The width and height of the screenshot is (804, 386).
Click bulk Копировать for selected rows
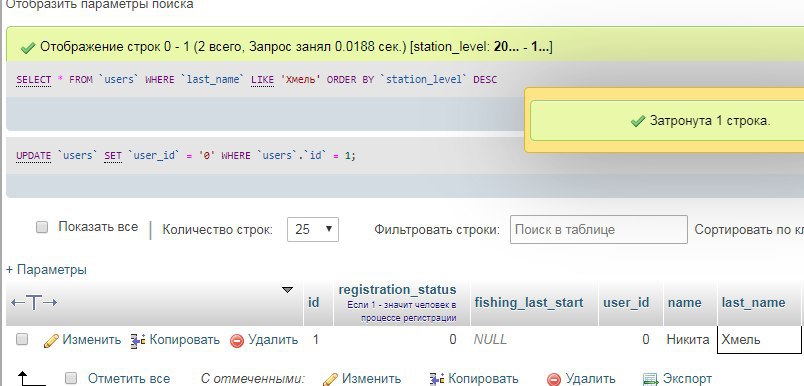click(x=483, y=379)
